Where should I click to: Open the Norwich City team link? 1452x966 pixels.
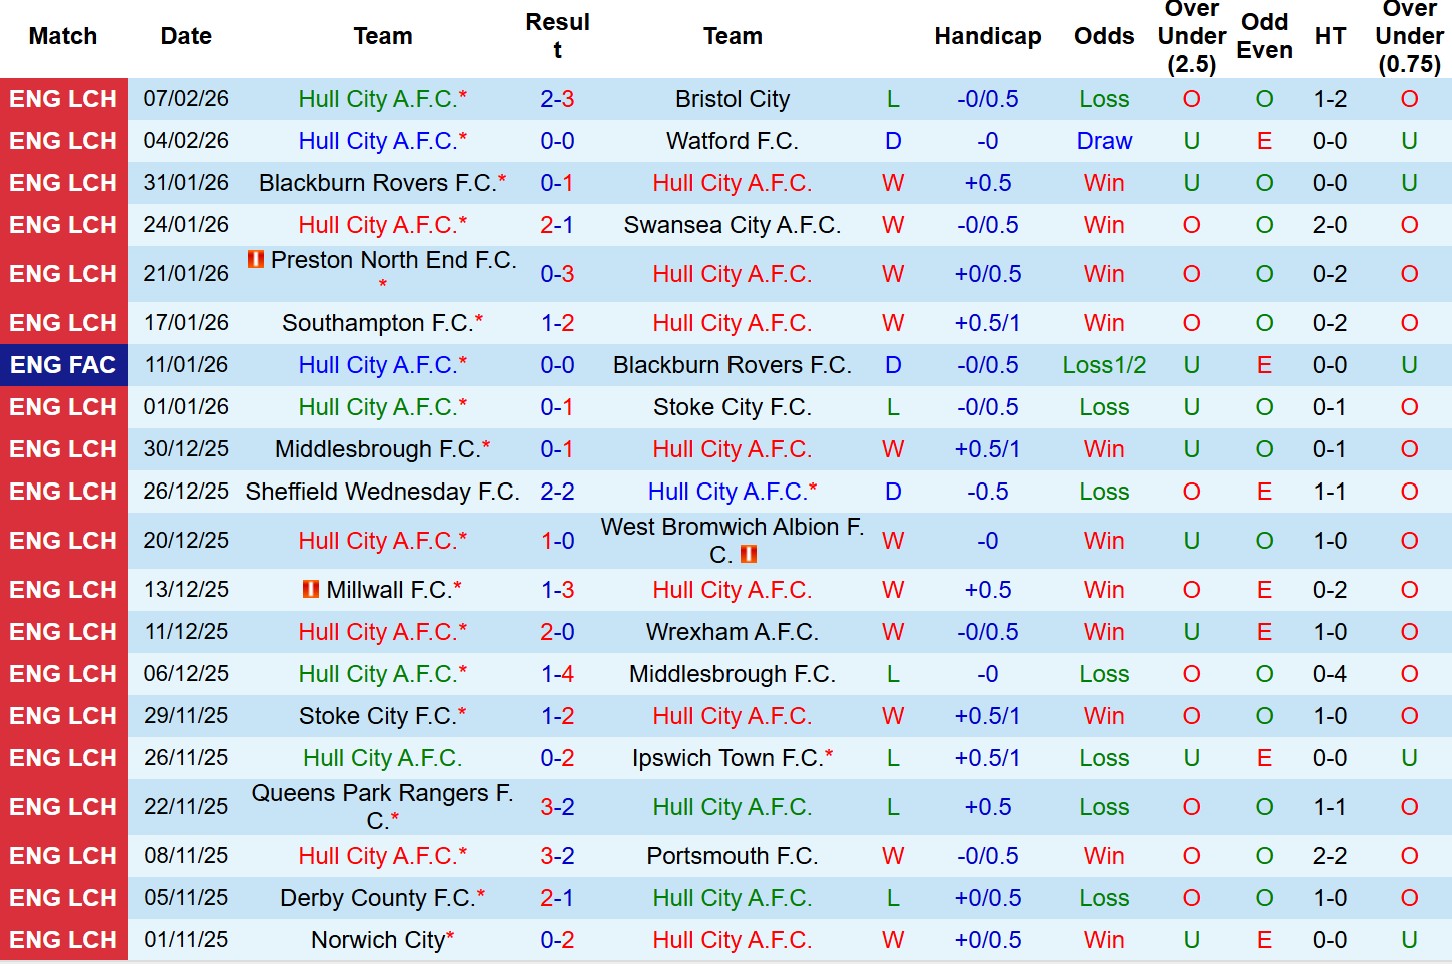pos(378,940)
